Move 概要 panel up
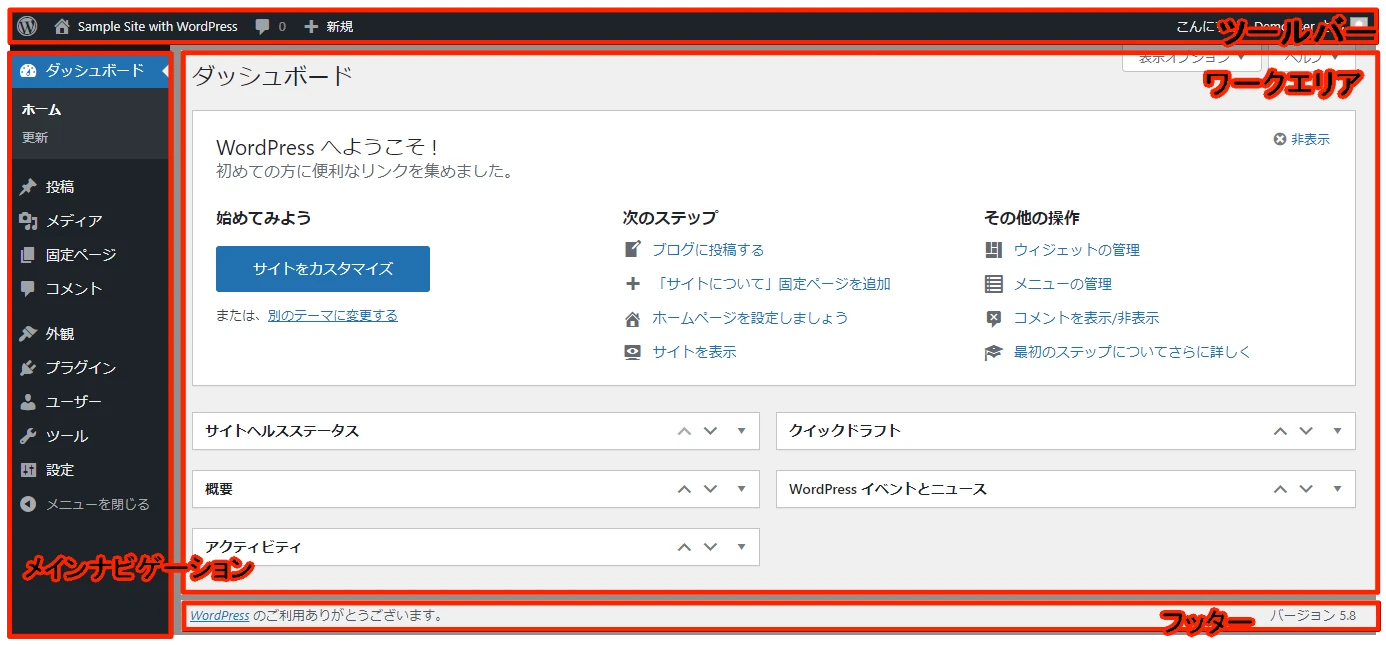Viewport: 1386px width, 645px height. click(x=684, y=489)
